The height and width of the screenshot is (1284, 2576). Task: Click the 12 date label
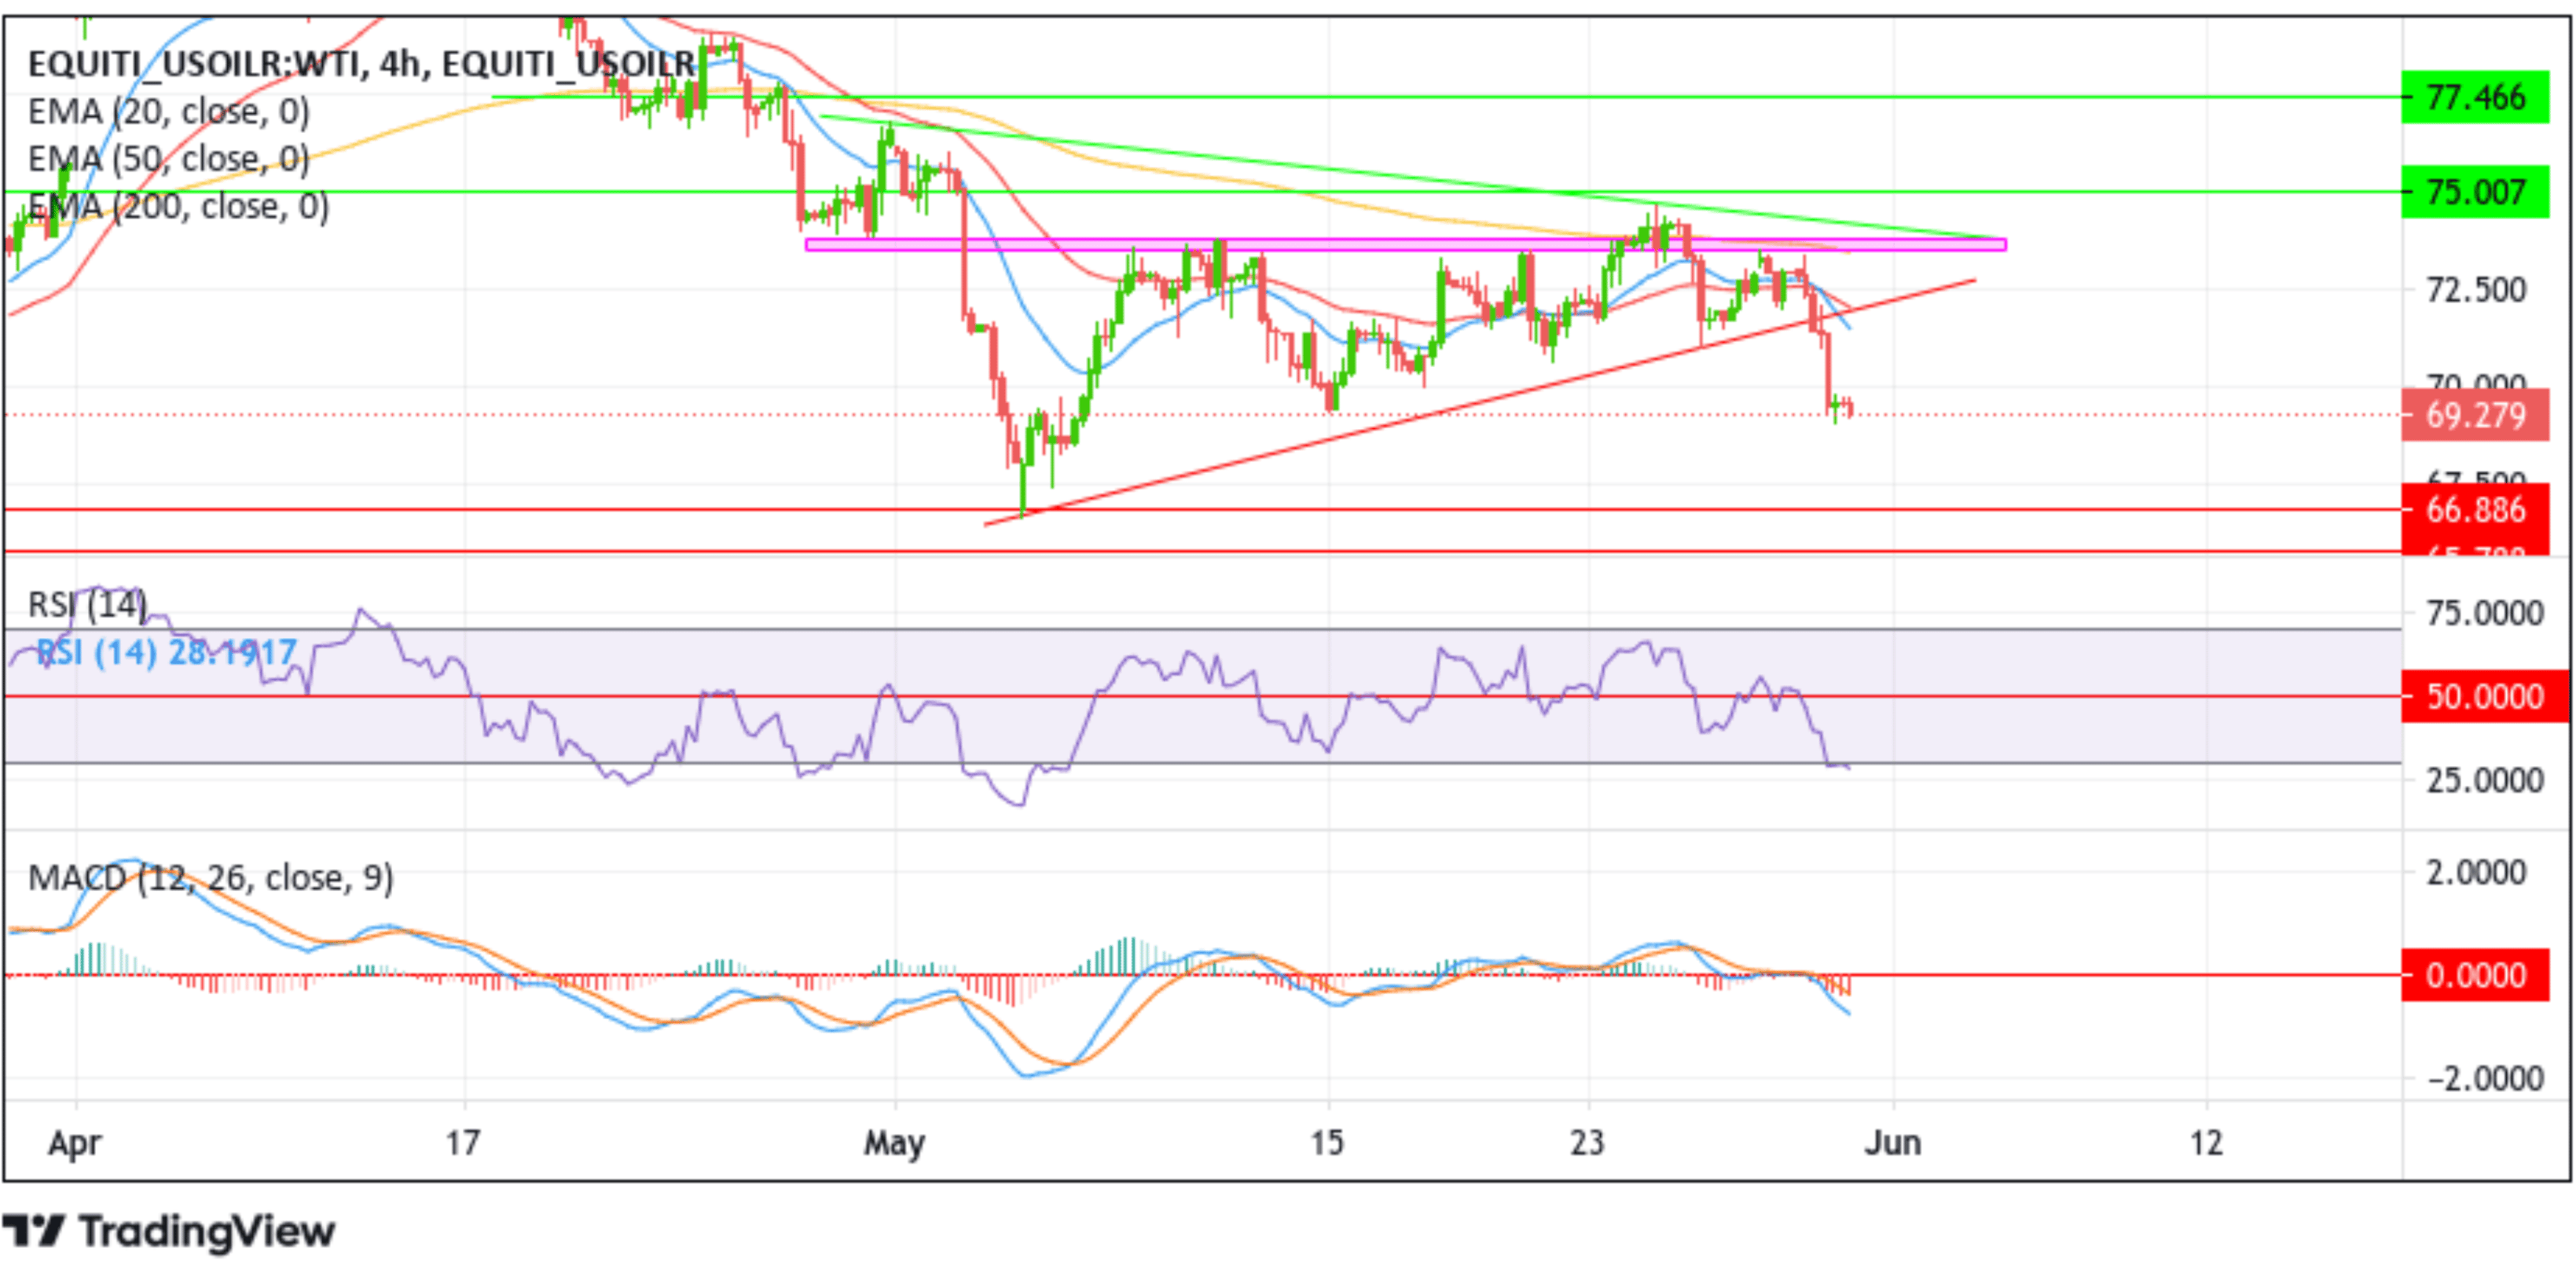[x=2206, y=1142]
